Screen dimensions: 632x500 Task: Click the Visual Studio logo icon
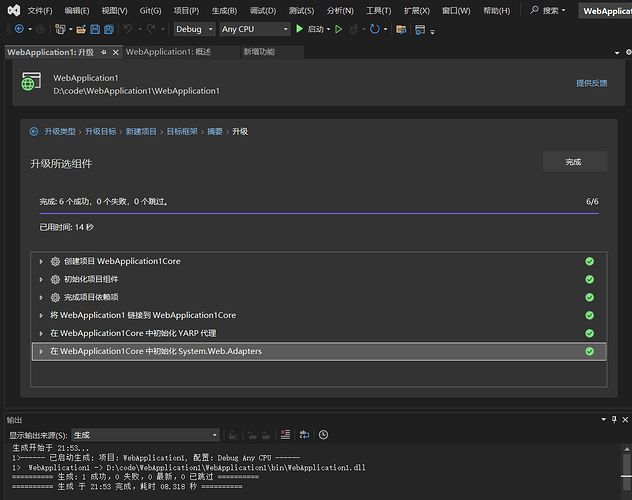[x=13, y=10]
